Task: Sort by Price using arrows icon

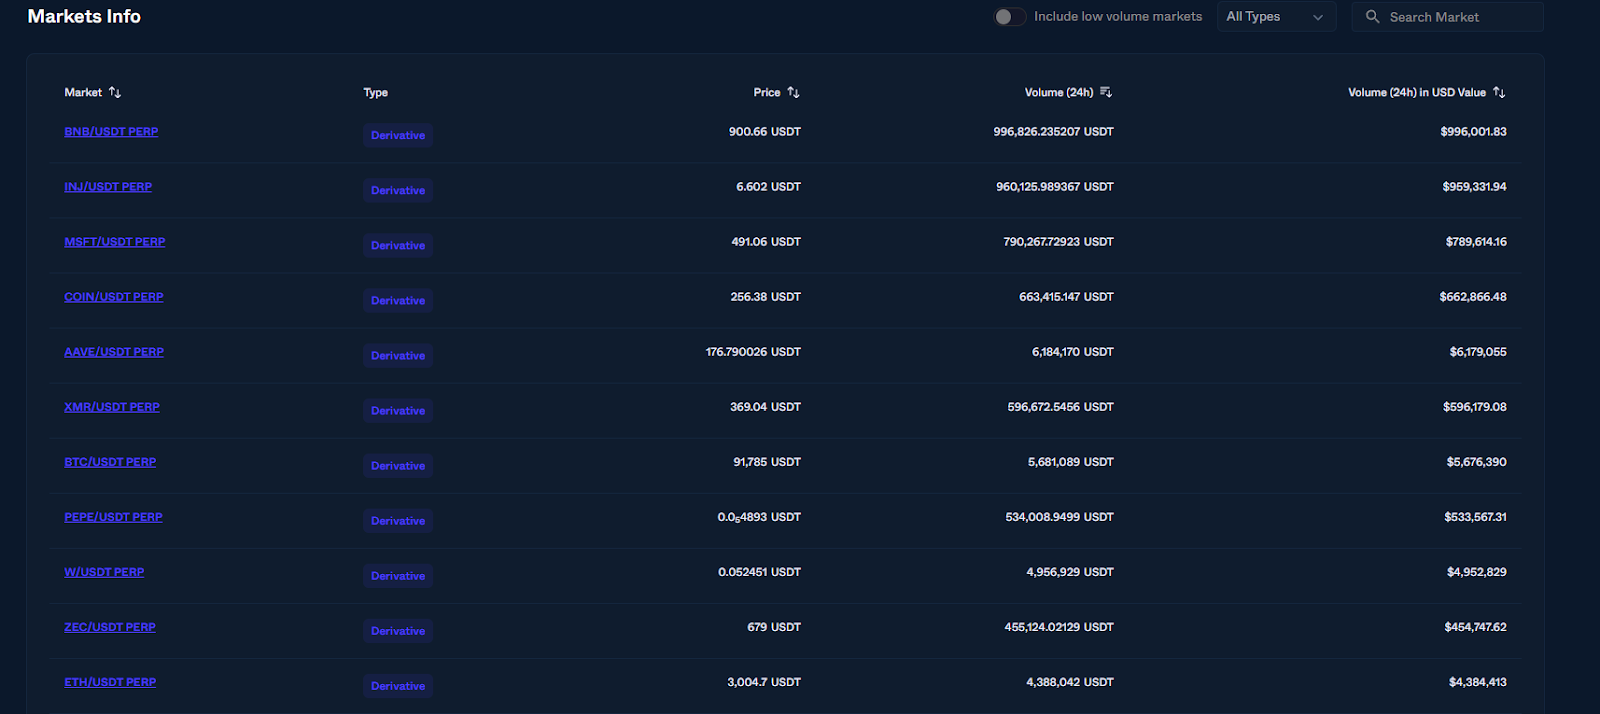Action: (x=793, y=93)
